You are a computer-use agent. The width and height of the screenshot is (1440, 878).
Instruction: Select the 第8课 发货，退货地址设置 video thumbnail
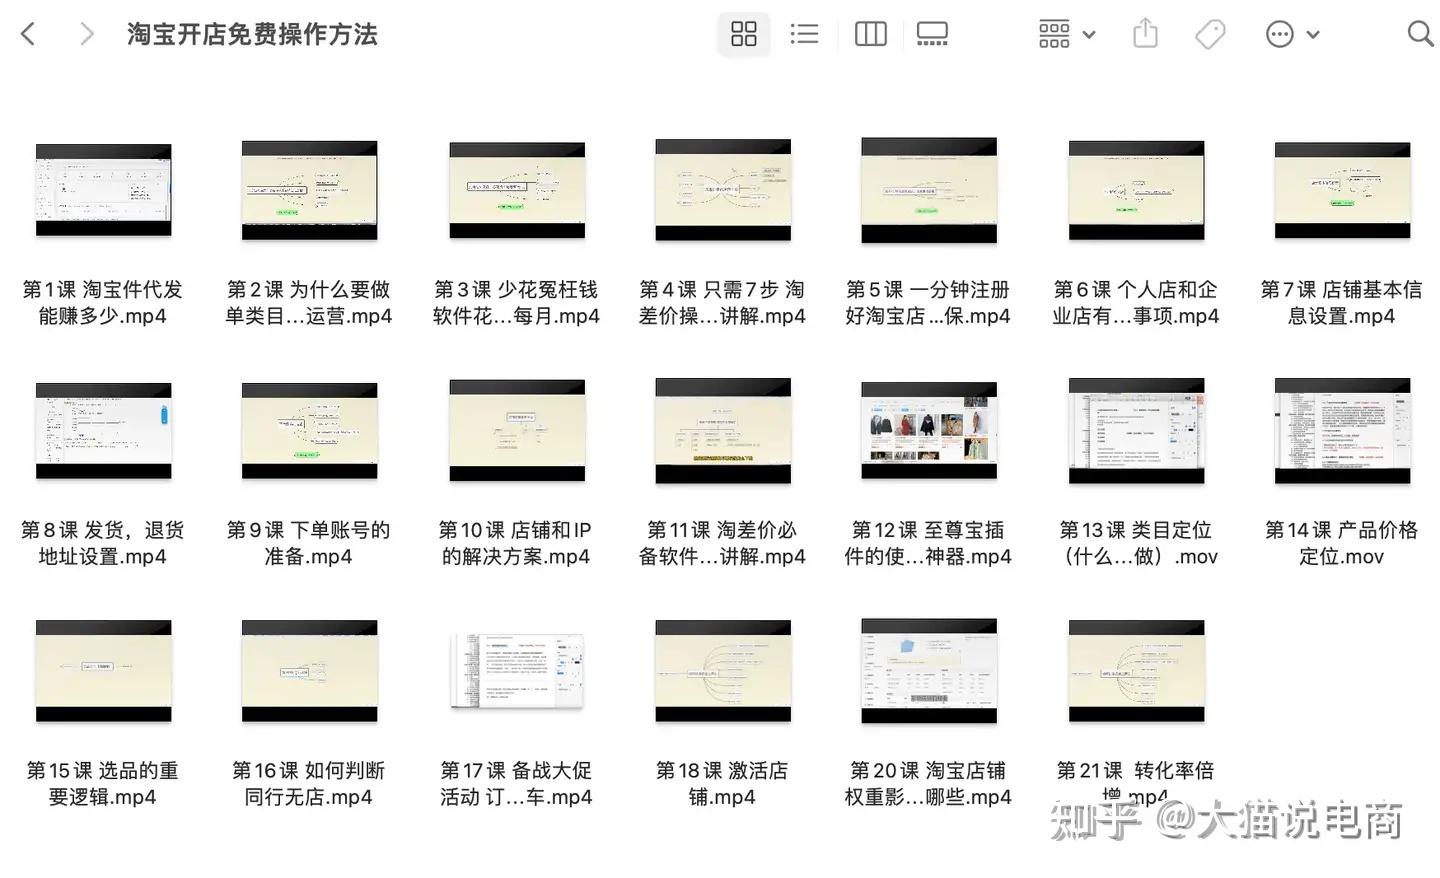click(x=103, y=431)
